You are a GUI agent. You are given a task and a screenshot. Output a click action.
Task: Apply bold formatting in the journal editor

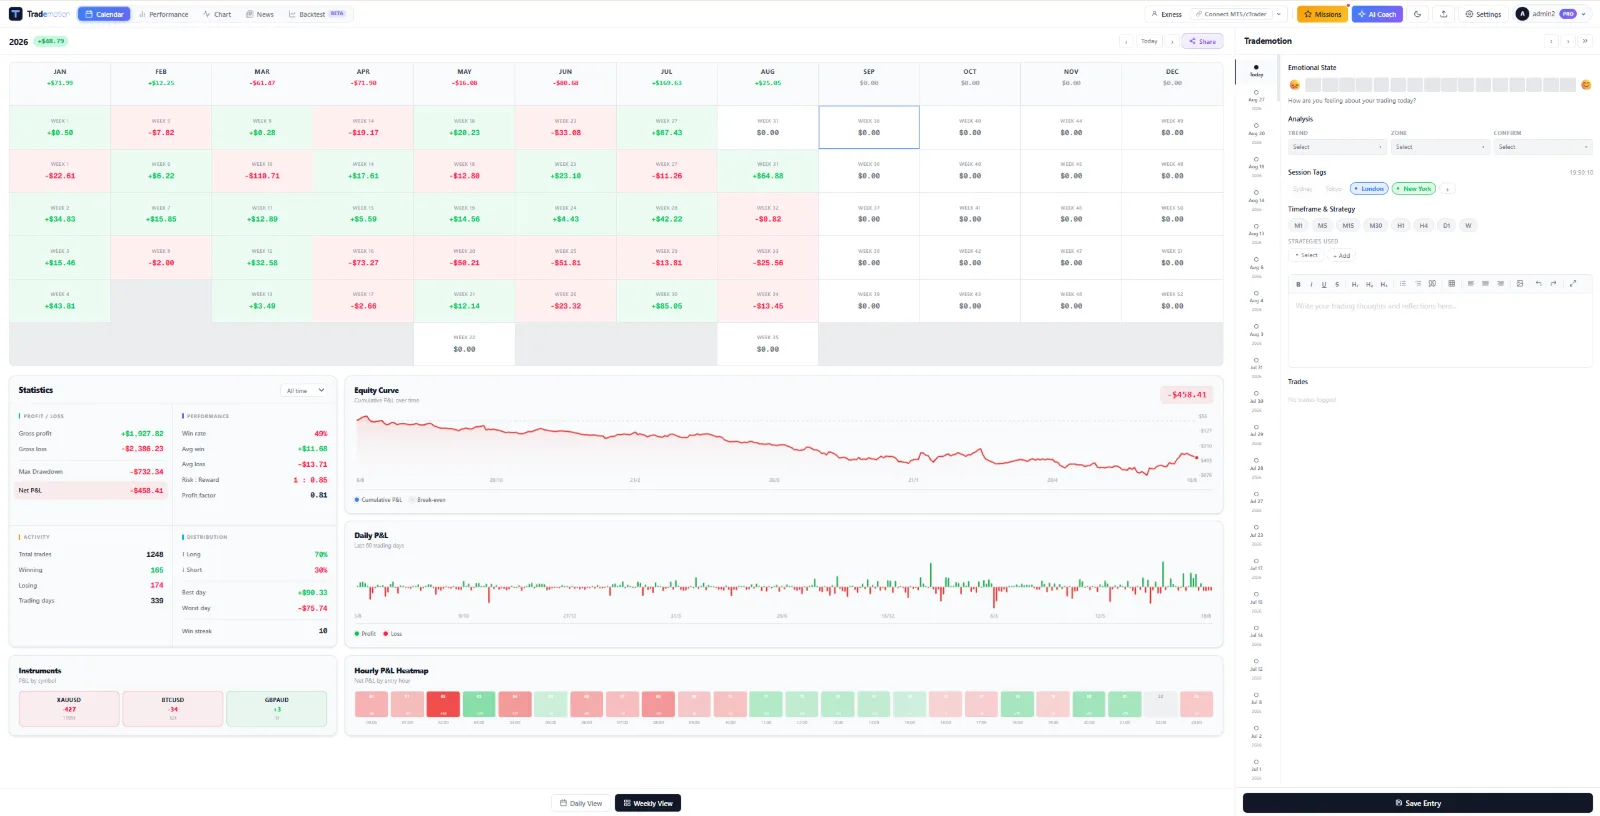pyautogui.click(x=1298, y=284)
